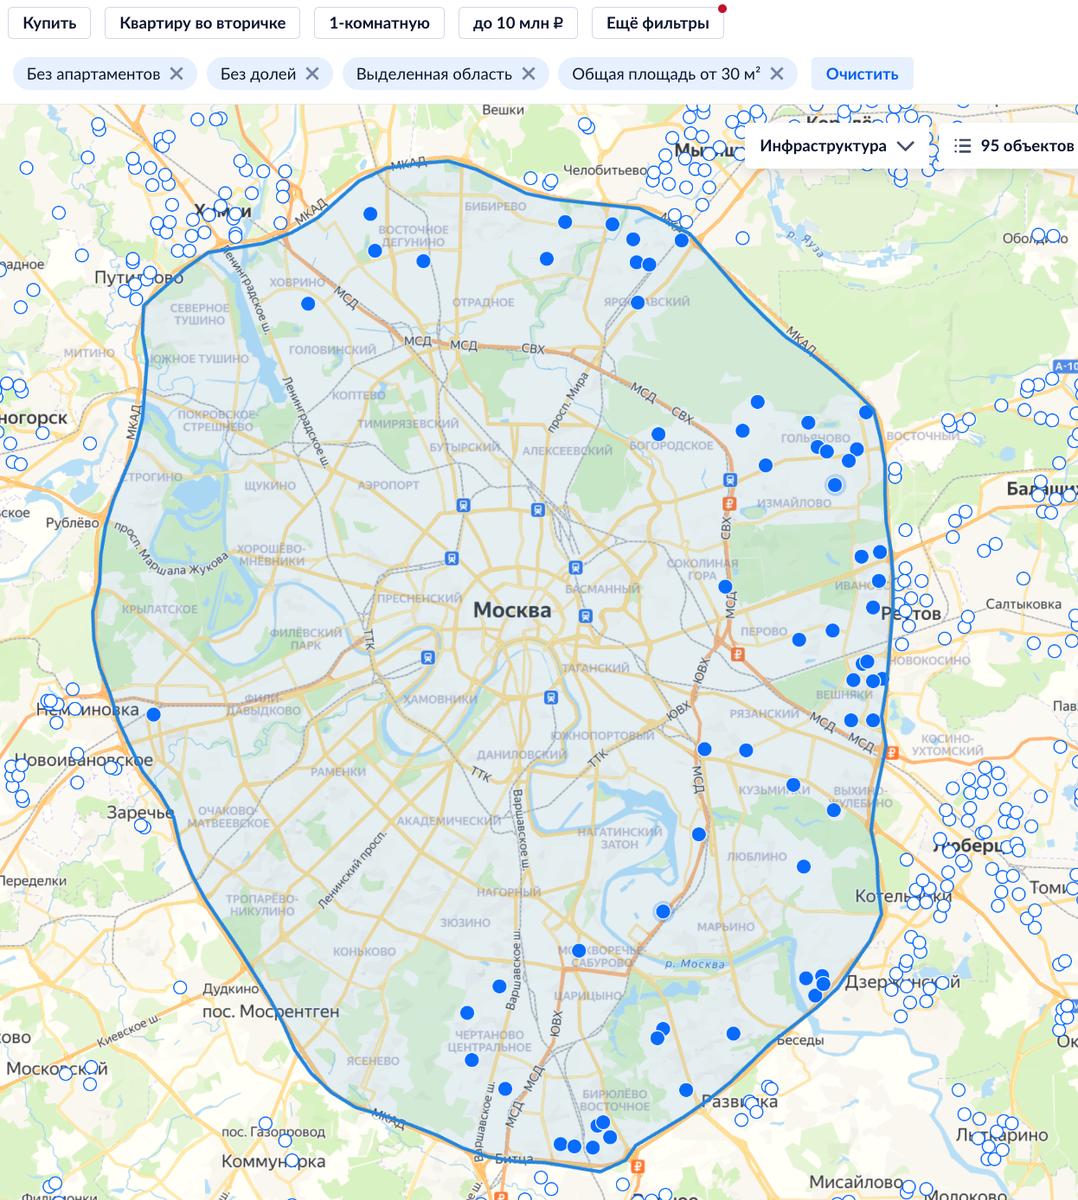Click the 'Заречье' label on the map
1078x1200 pixels.
140,812
